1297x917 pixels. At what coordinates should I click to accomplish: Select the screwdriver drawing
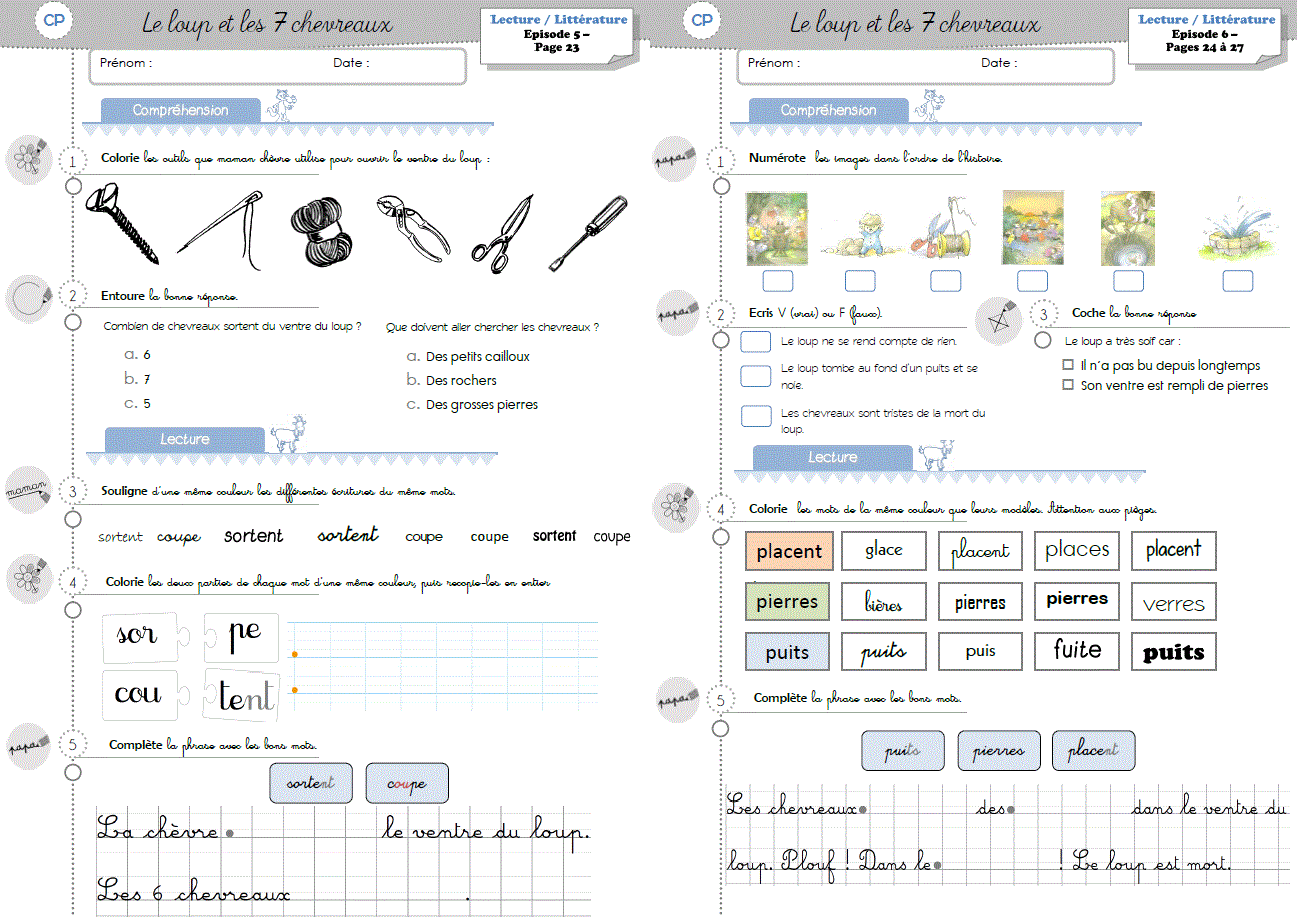click(x=589, y=232)
